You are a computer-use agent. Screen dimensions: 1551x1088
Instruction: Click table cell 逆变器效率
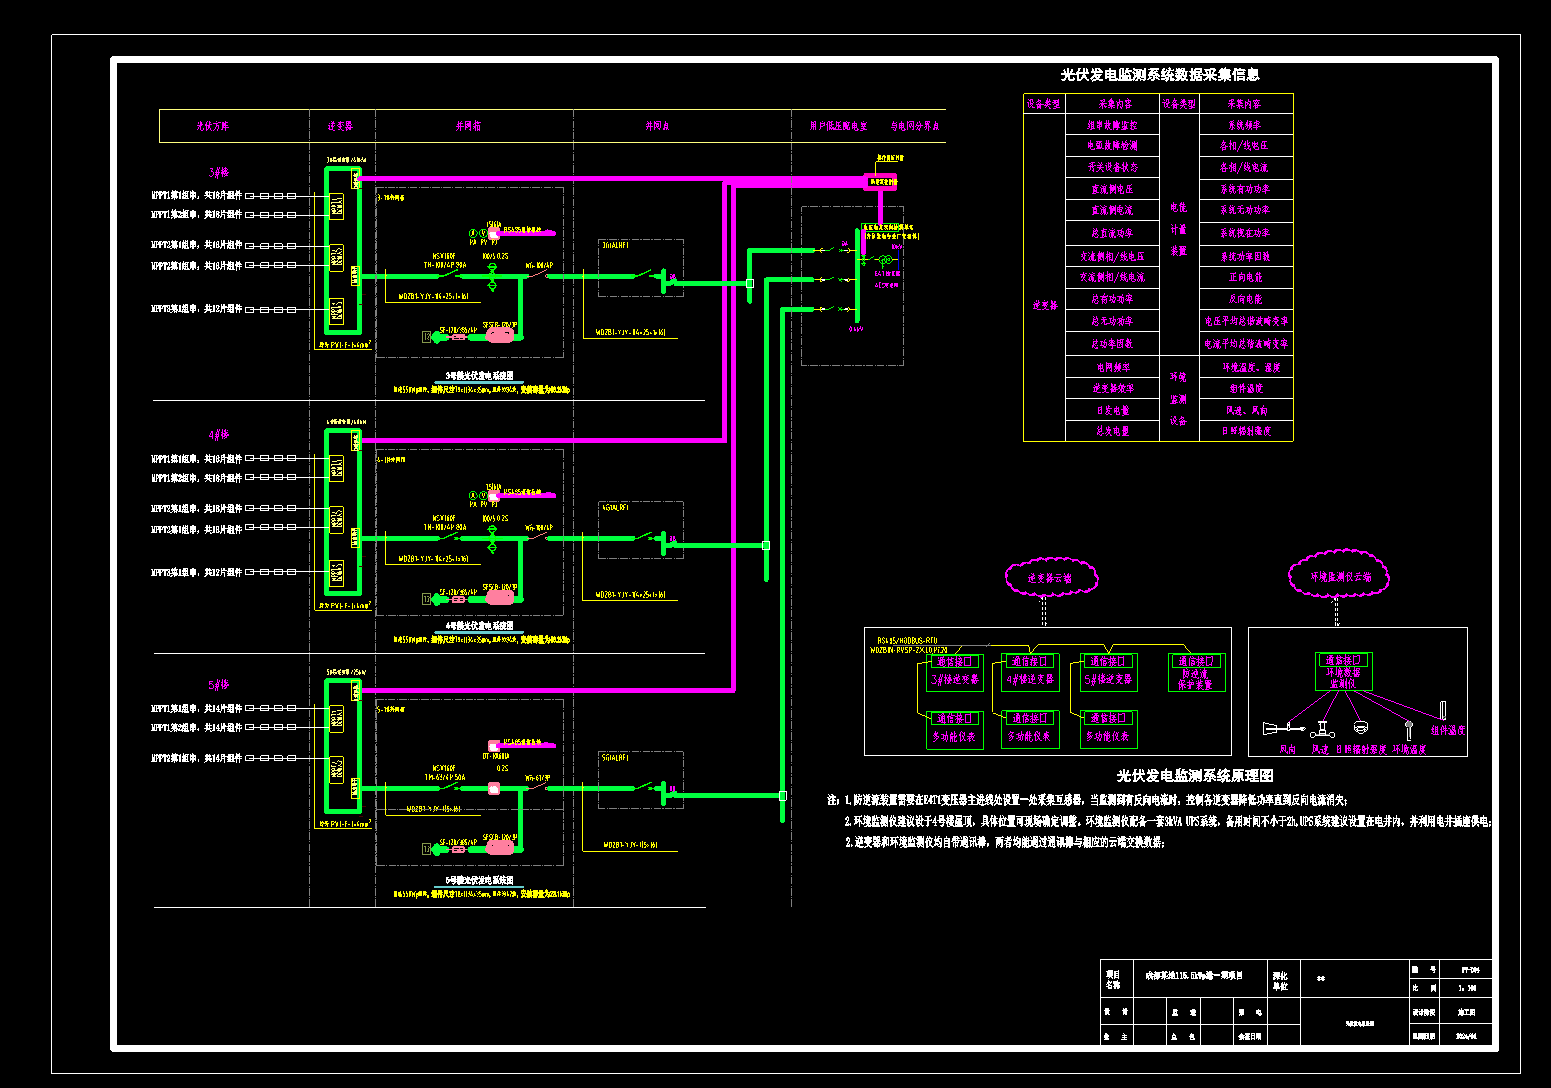(x=1112, y=388)
